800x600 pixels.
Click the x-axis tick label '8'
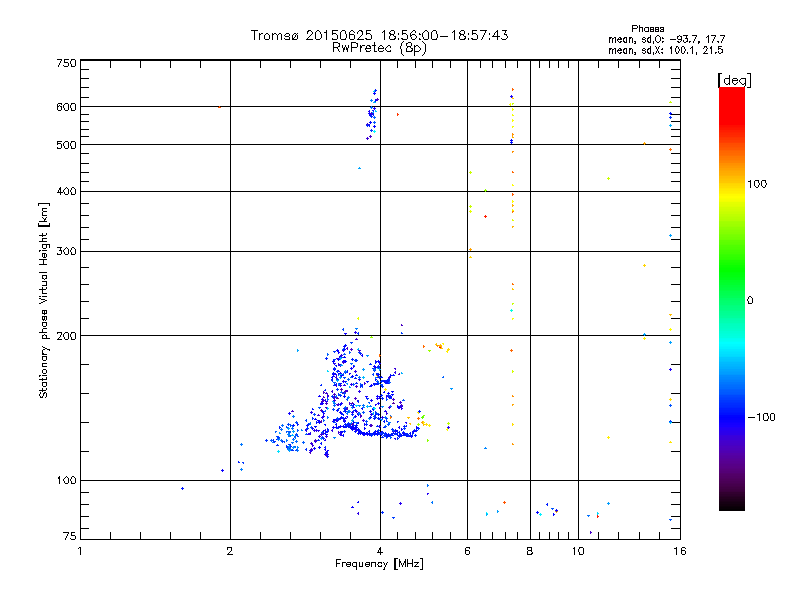(530, 551)
